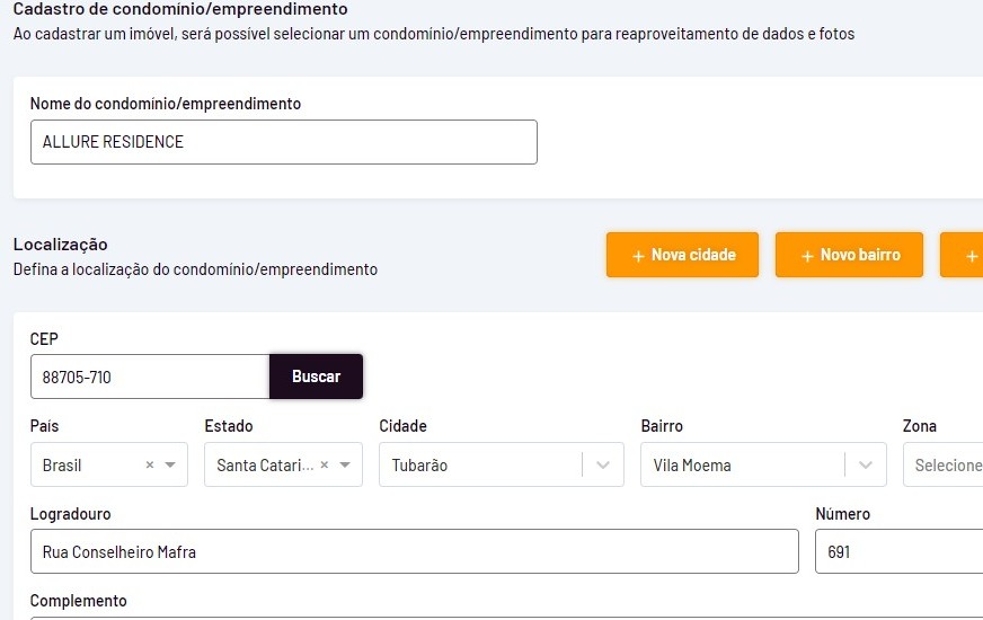Click the Nova cidade button
This screenshot has width=983, height=620.
point(682,255)
